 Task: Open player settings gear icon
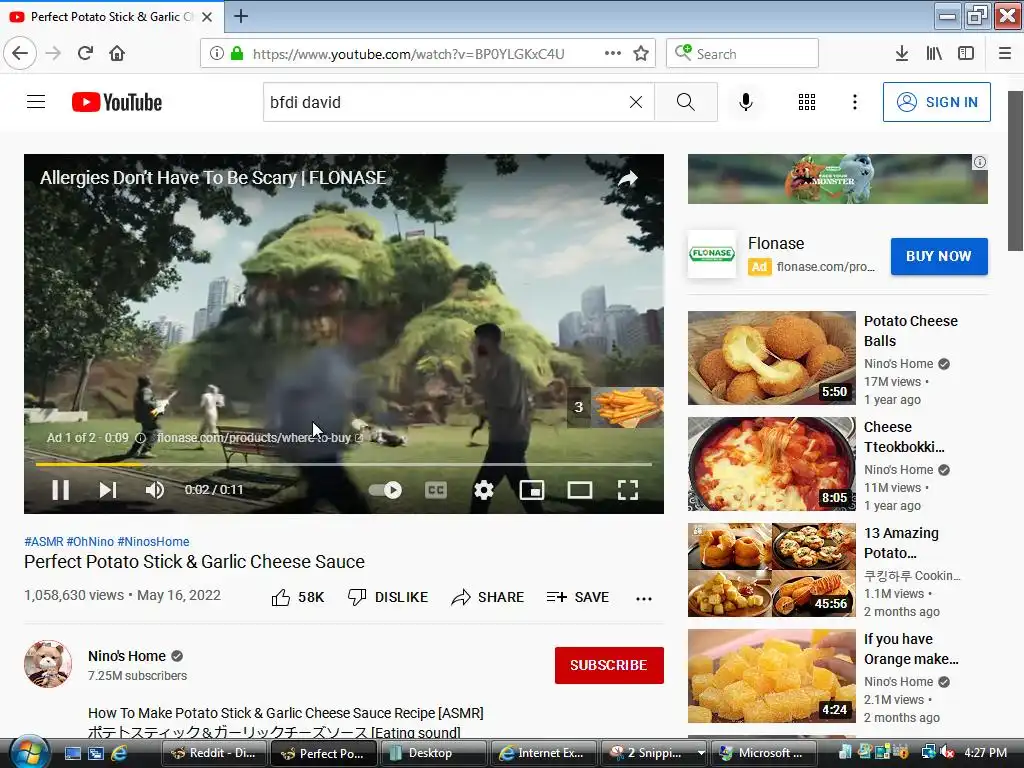tap(484, 490)
